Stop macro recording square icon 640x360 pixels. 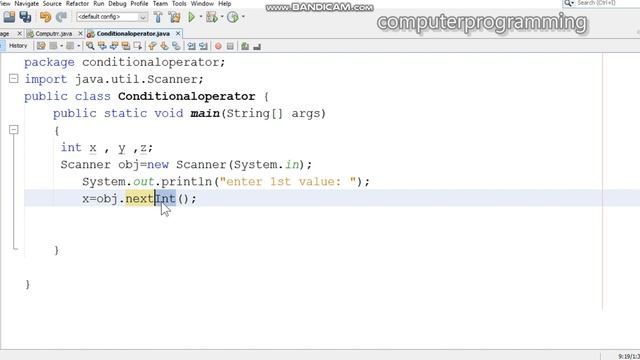pyautogui.click(x=230, y=46)
